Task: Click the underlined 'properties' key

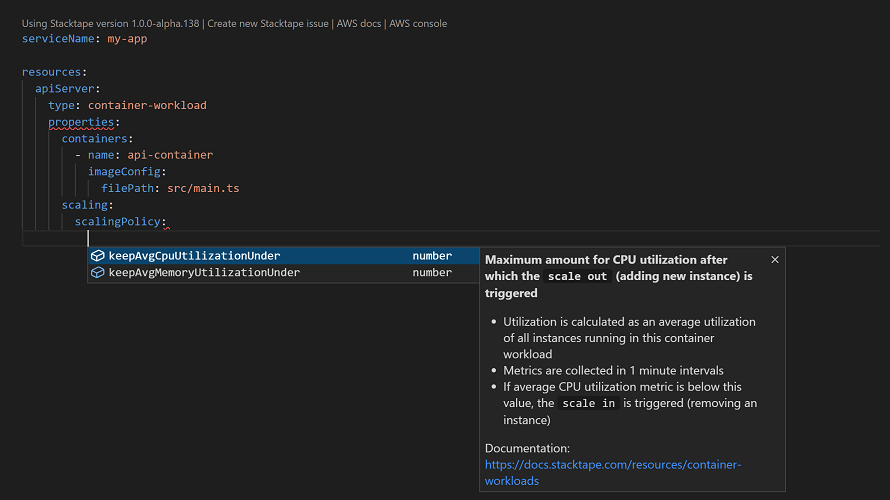Action: pyautogui.click(x=81, y=122)
